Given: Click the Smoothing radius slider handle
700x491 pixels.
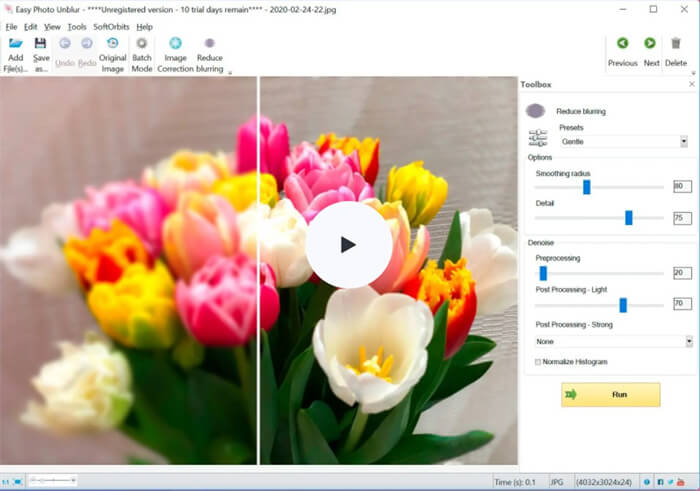Looking at the screenshot, I should [587, 187].
